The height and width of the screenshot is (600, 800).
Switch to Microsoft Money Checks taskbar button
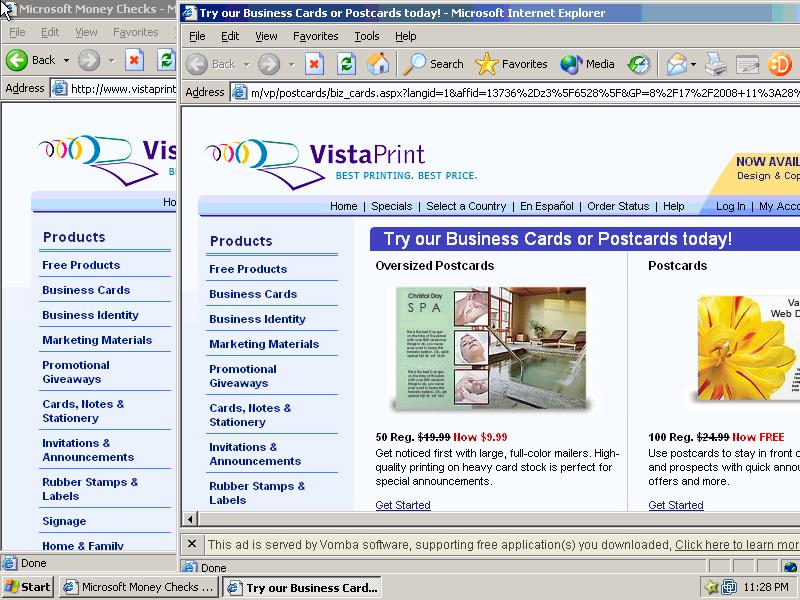139,587
